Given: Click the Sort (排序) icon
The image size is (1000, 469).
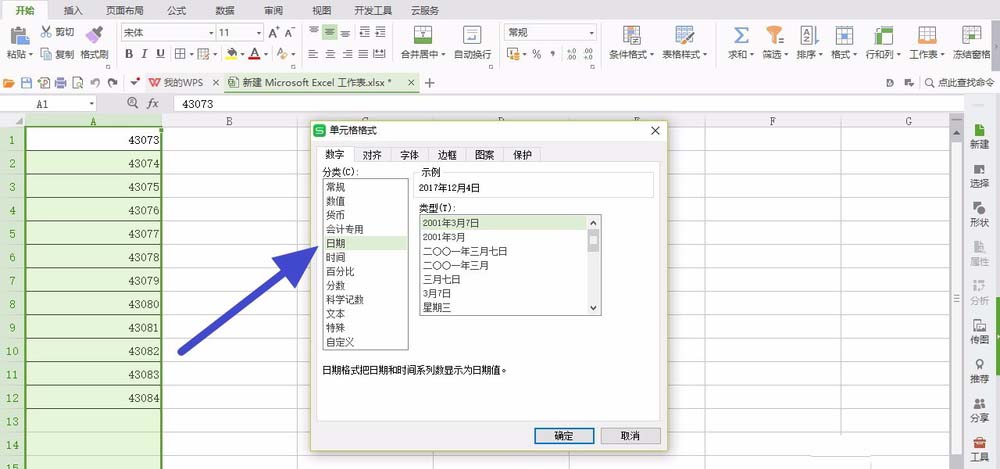Looking at the screenshot, I should click(807, 35).
